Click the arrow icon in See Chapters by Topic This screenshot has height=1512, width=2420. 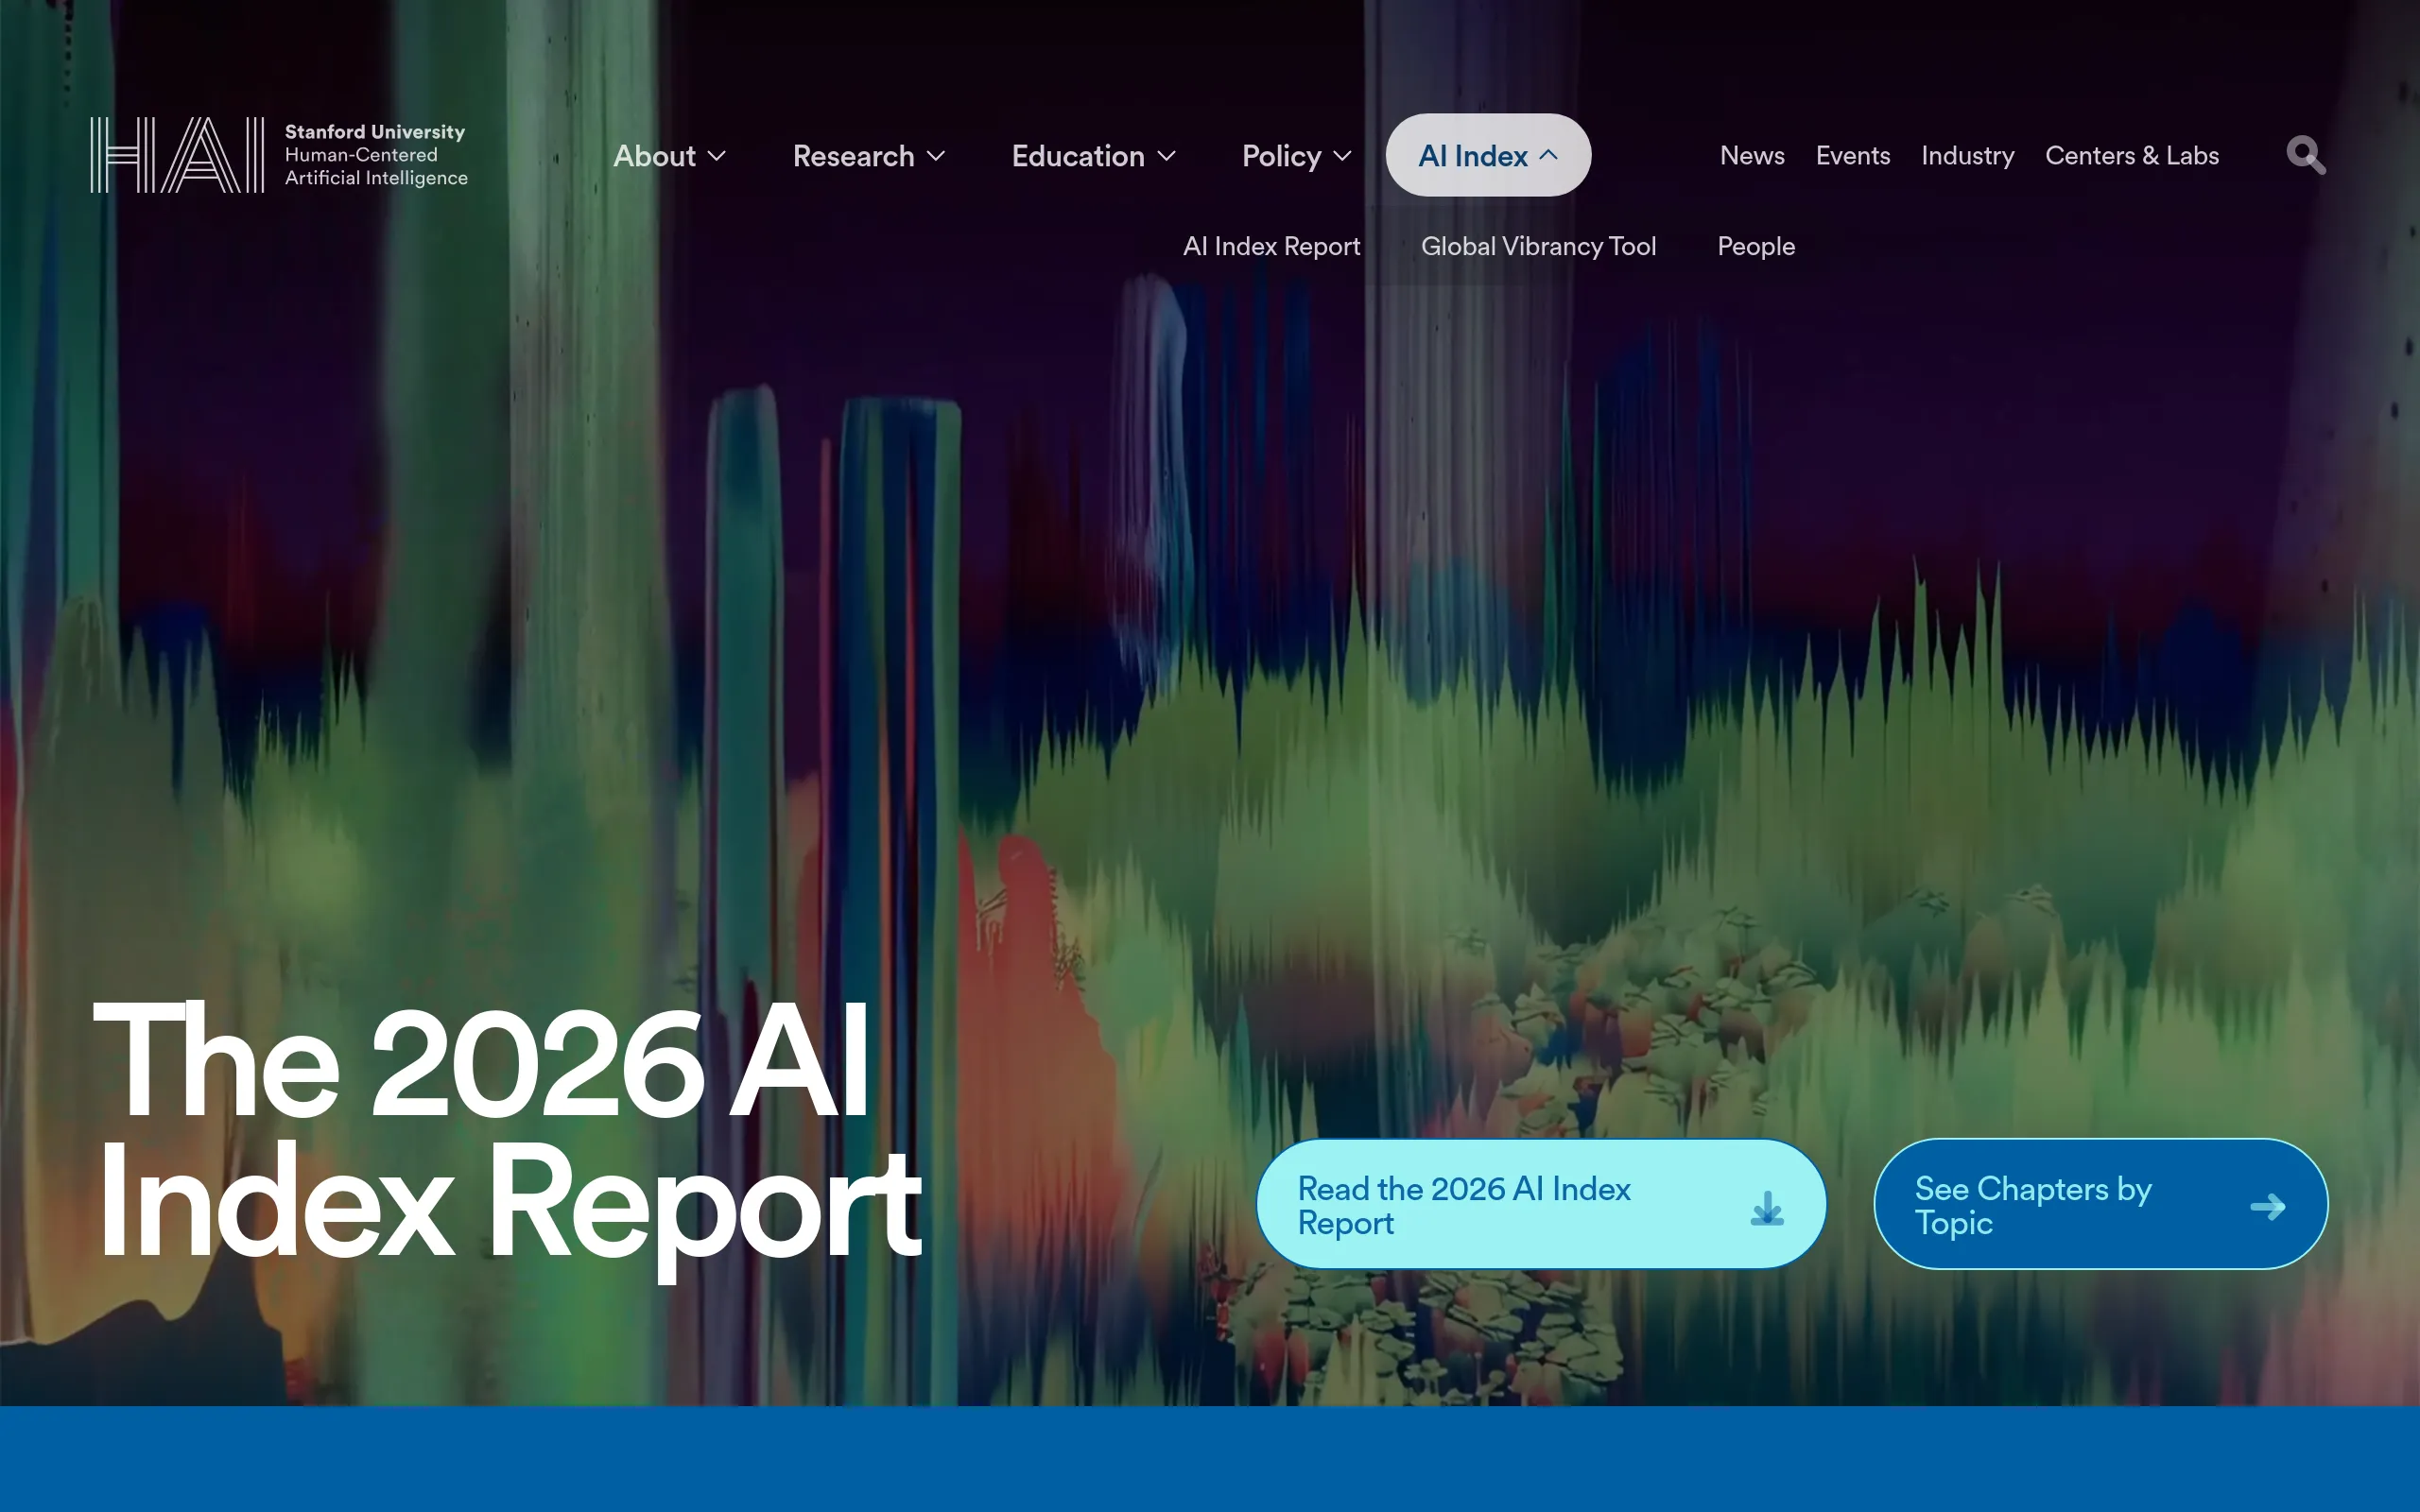(2269, 1205)
